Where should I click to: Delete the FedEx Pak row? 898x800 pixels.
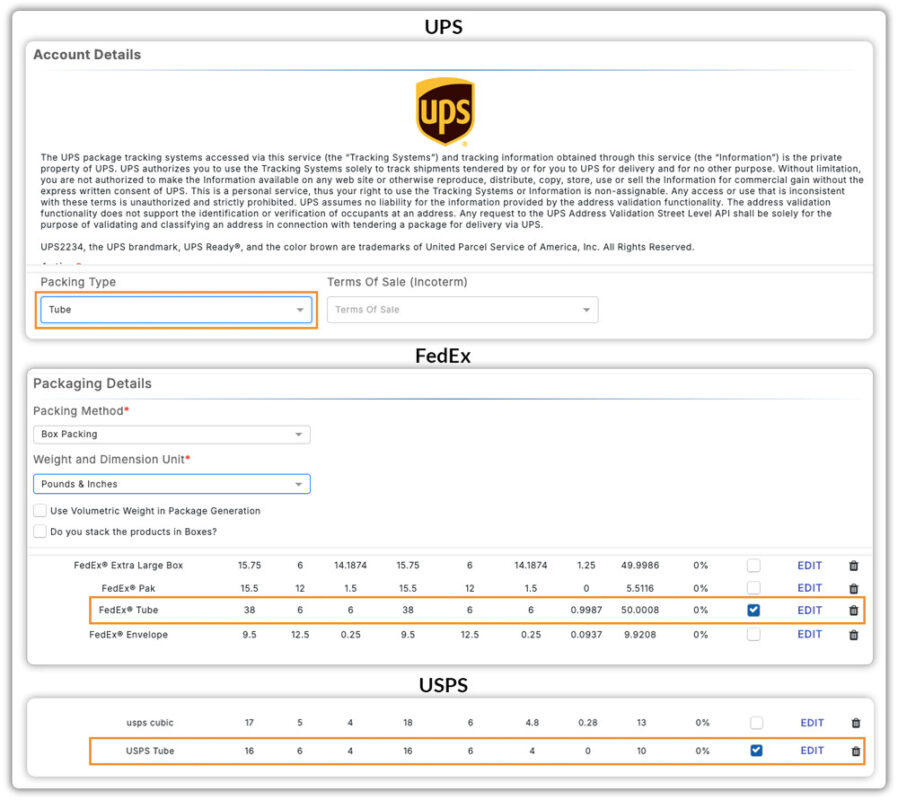[x=853, y=588]
